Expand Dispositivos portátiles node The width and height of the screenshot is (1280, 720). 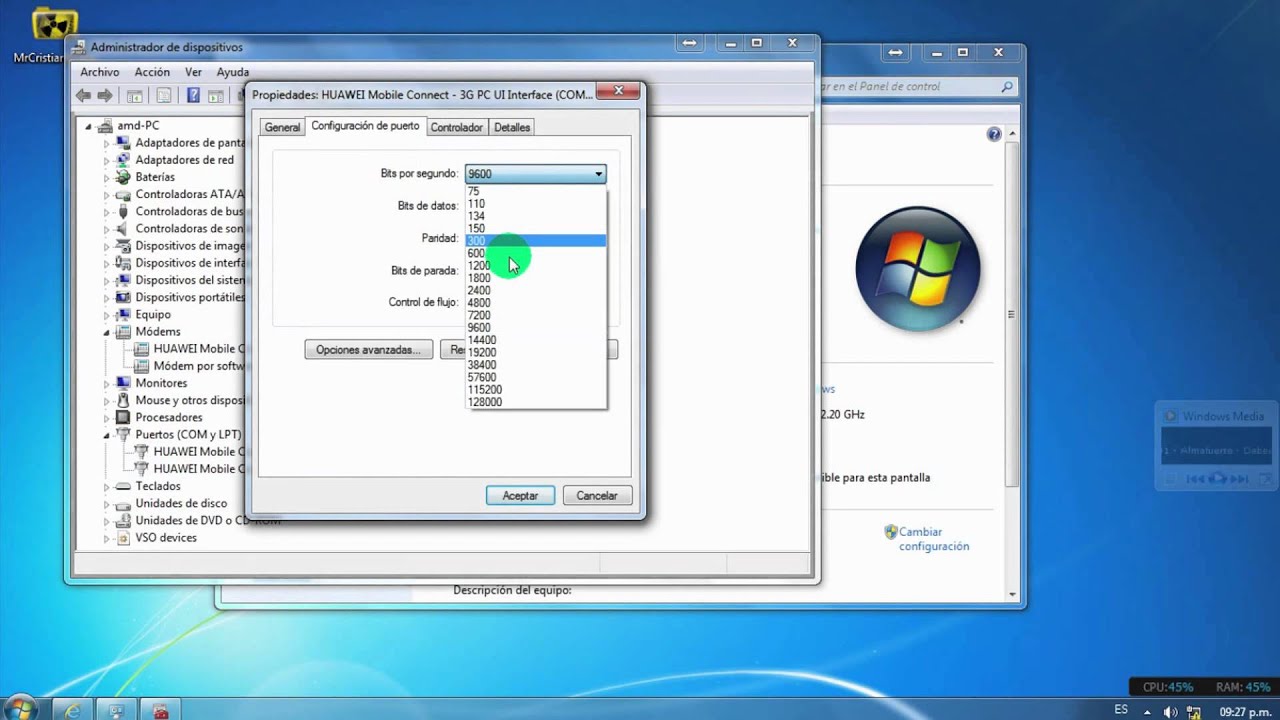pyautogui.click(x=106, y=297)
